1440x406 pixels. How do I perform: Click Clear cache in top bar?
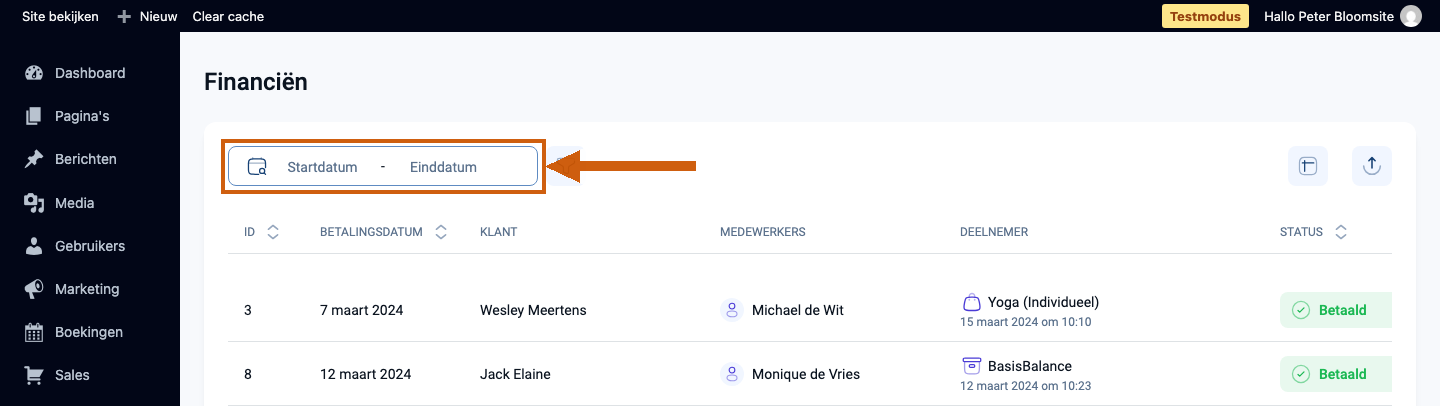pos(228,16)
